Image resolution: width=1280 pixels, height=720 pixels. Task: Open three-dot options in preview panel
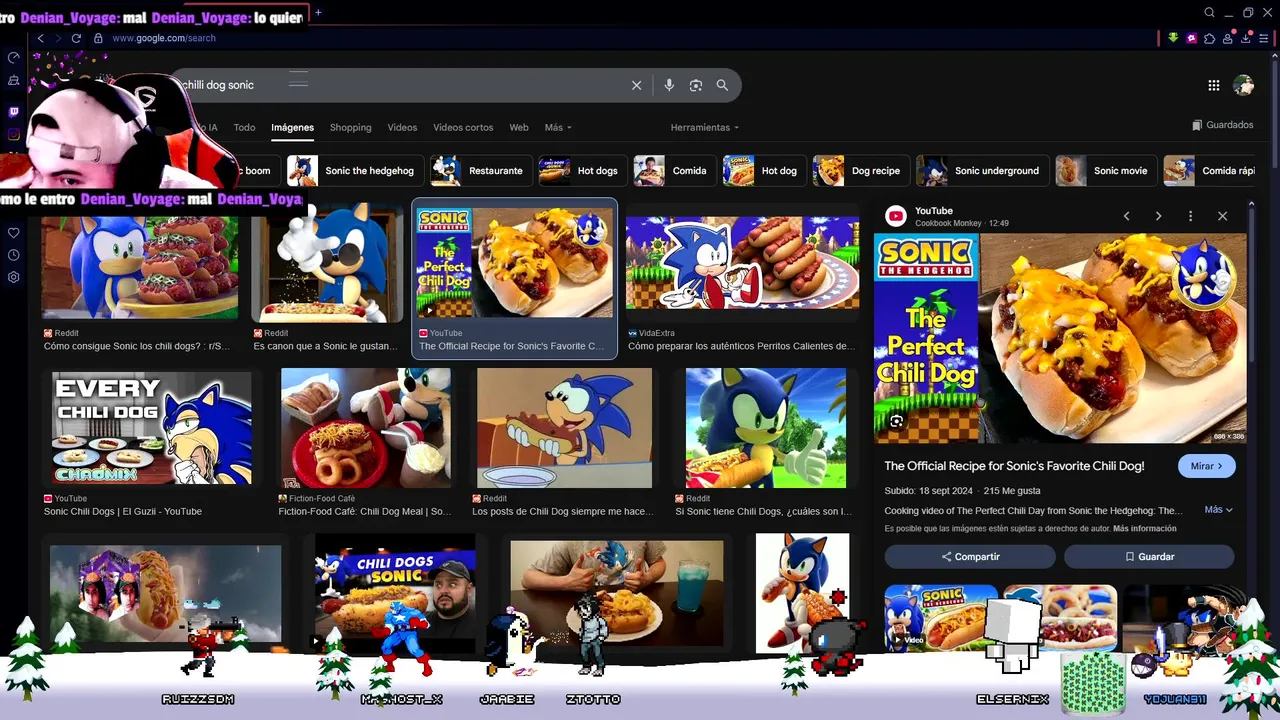(x=1190, y=216)
